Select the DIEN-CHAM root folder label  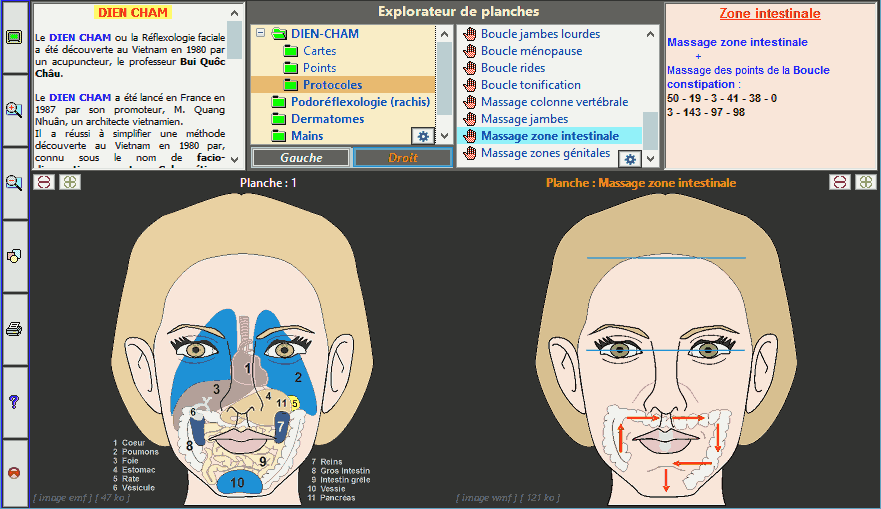[x=325, y=34]
